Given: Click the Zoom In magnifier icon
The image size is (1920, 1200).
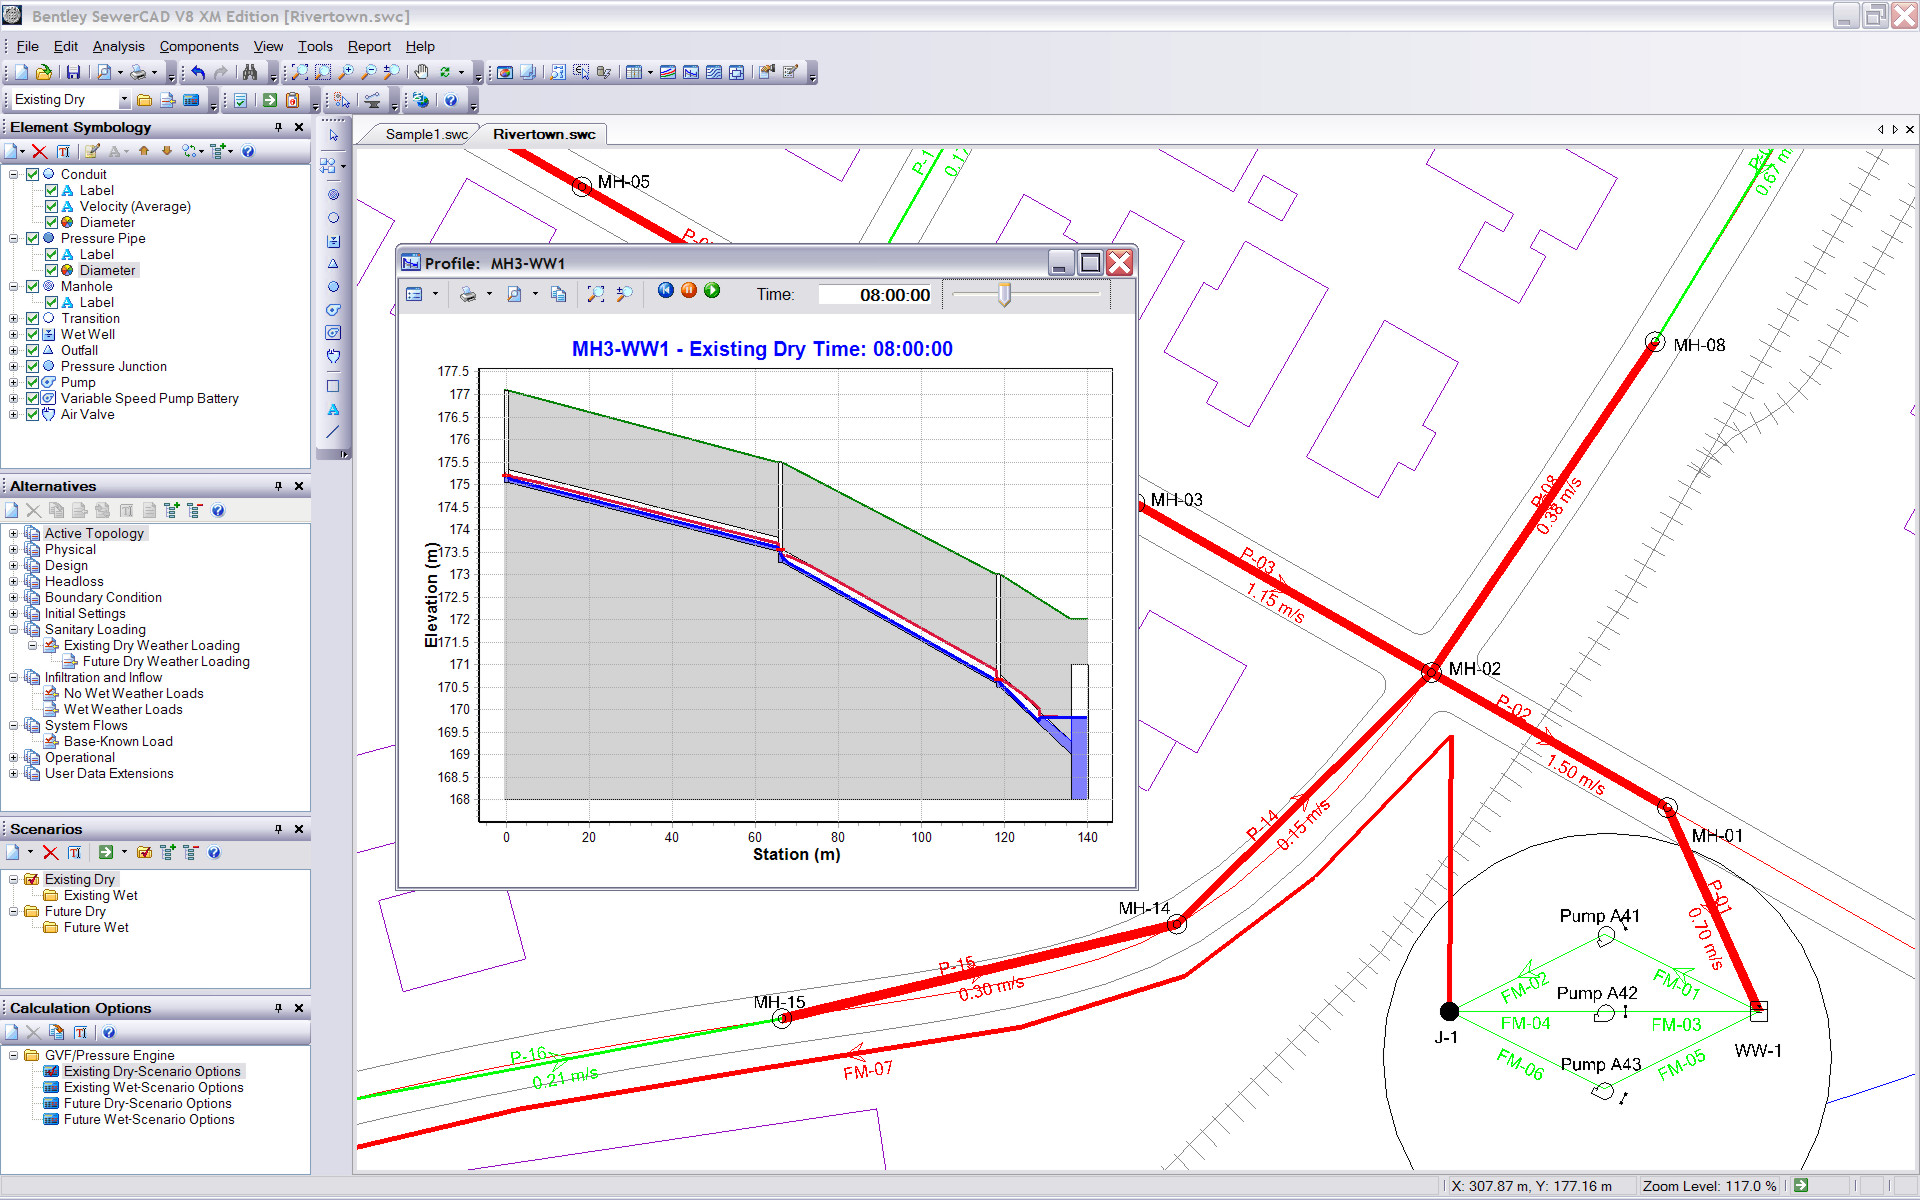Looking at the screenshot, I should [x=346, y=72].
